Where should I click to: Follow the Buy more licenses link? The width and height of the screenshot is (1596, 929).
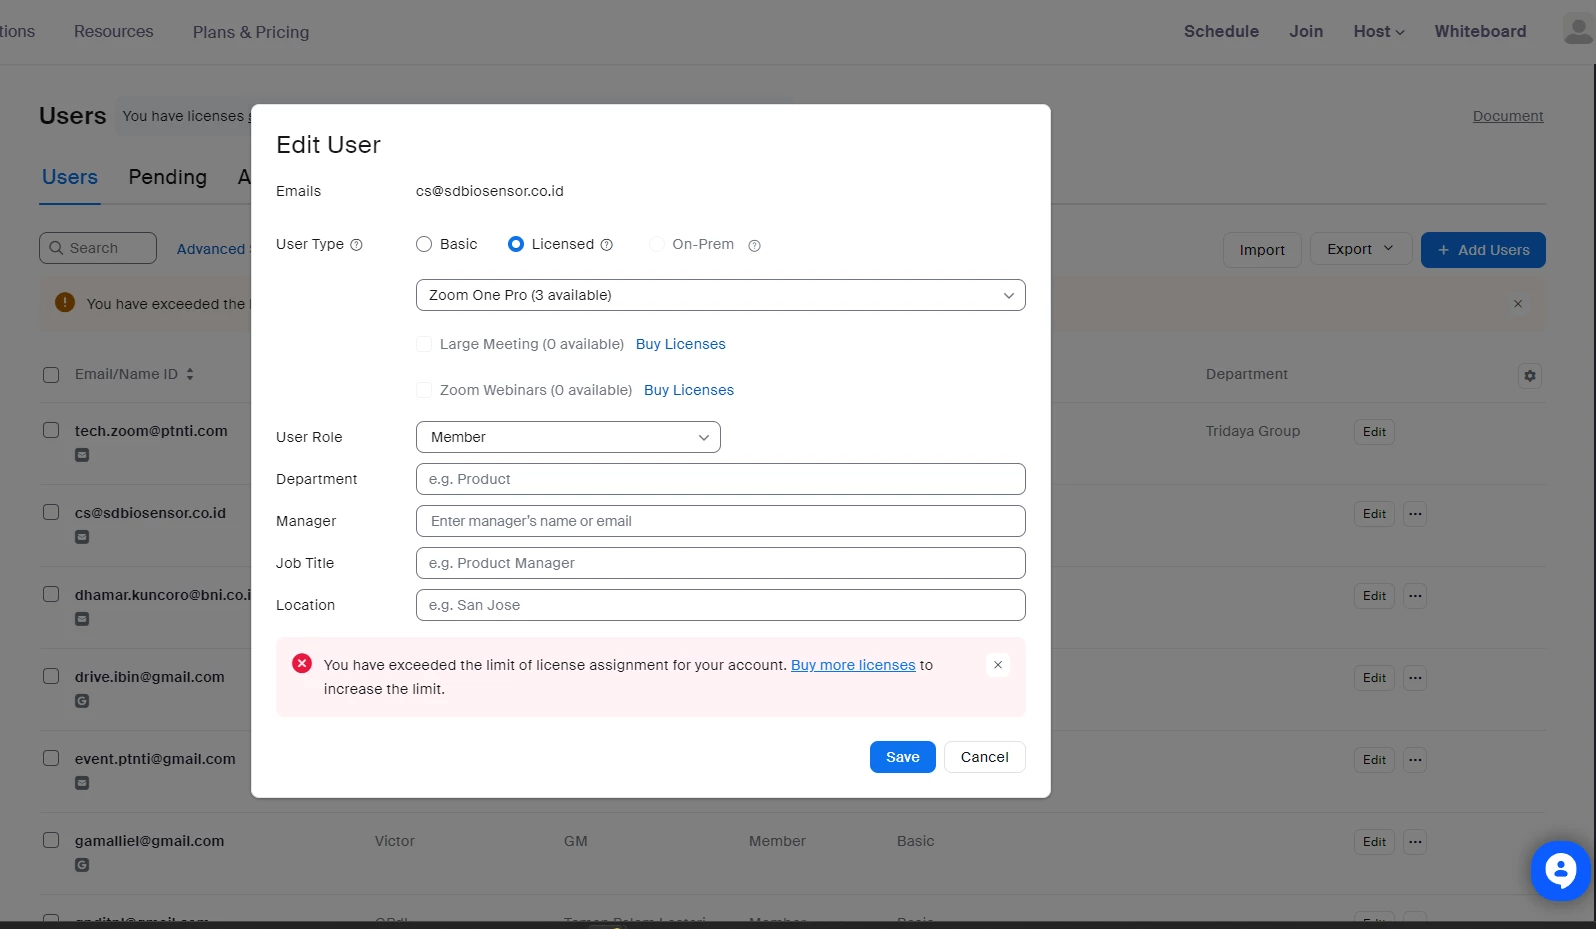pos(853,665)
